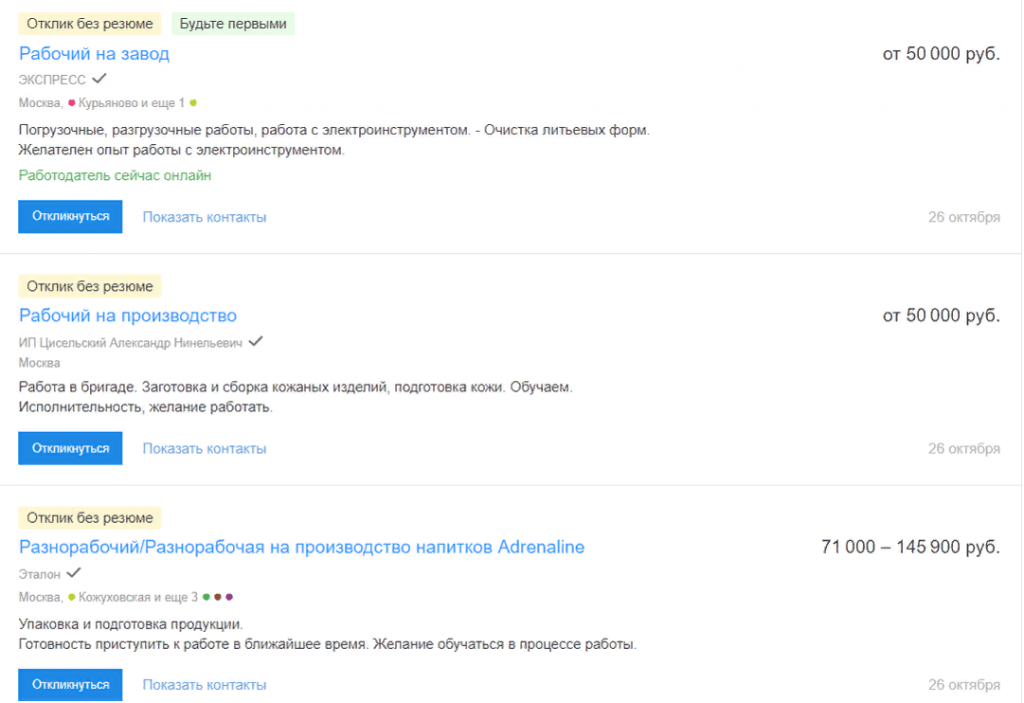The height and width of the screenshot is (703, 1024).
Task: Open 'Рабочий на производство' vacancy
Action: click(x=128, y=316)
